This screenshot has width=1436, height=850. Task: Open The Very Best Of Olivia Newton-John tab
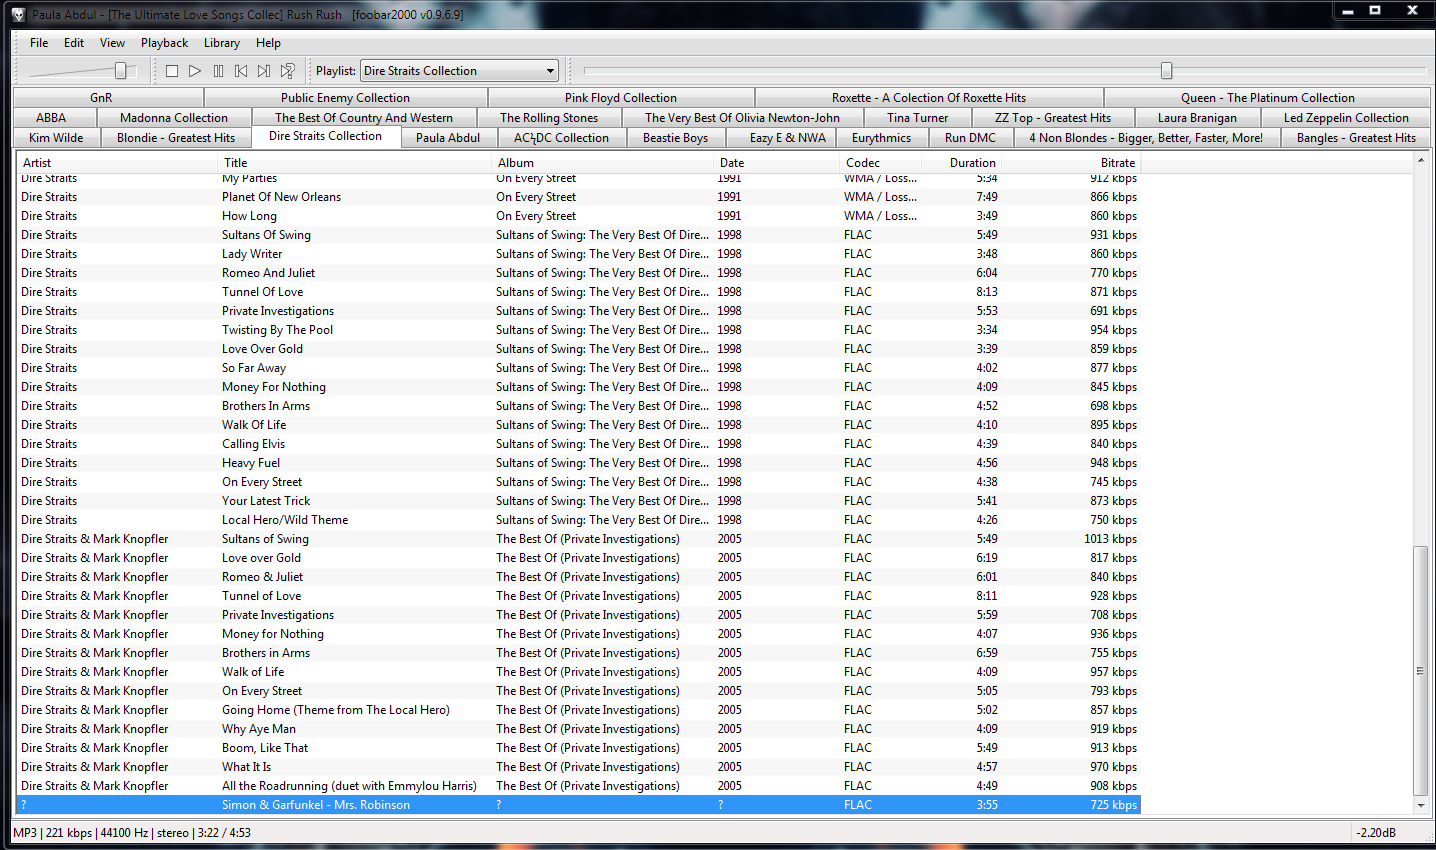point(742,118)
